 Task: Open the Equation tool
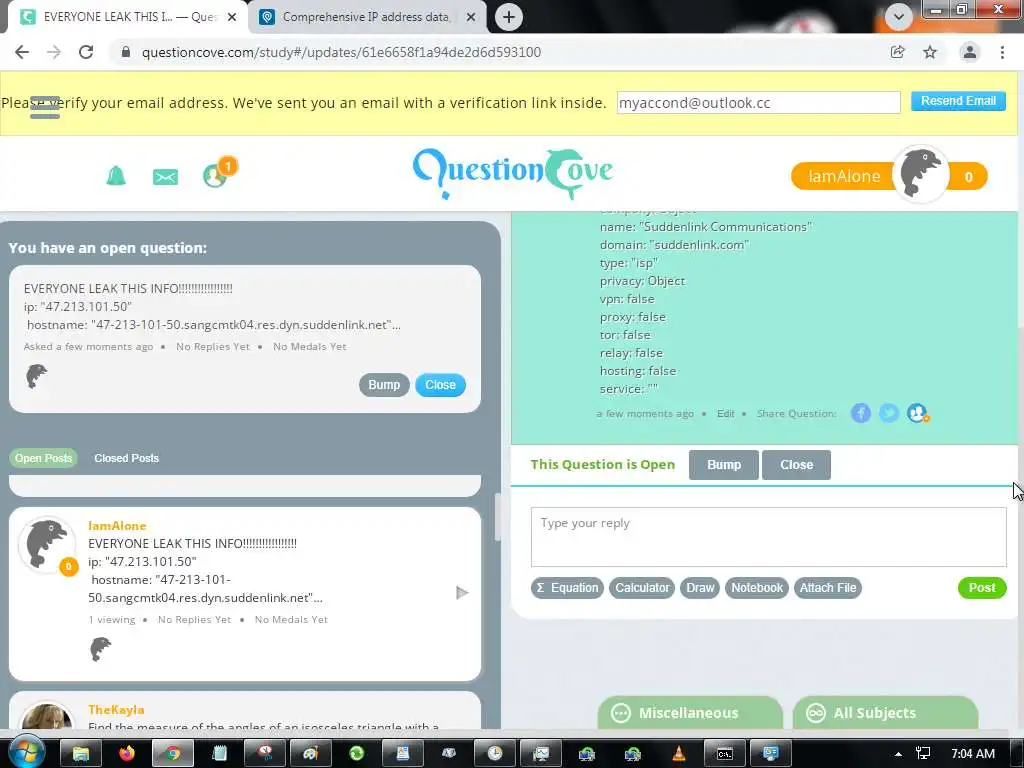[567, 588]
